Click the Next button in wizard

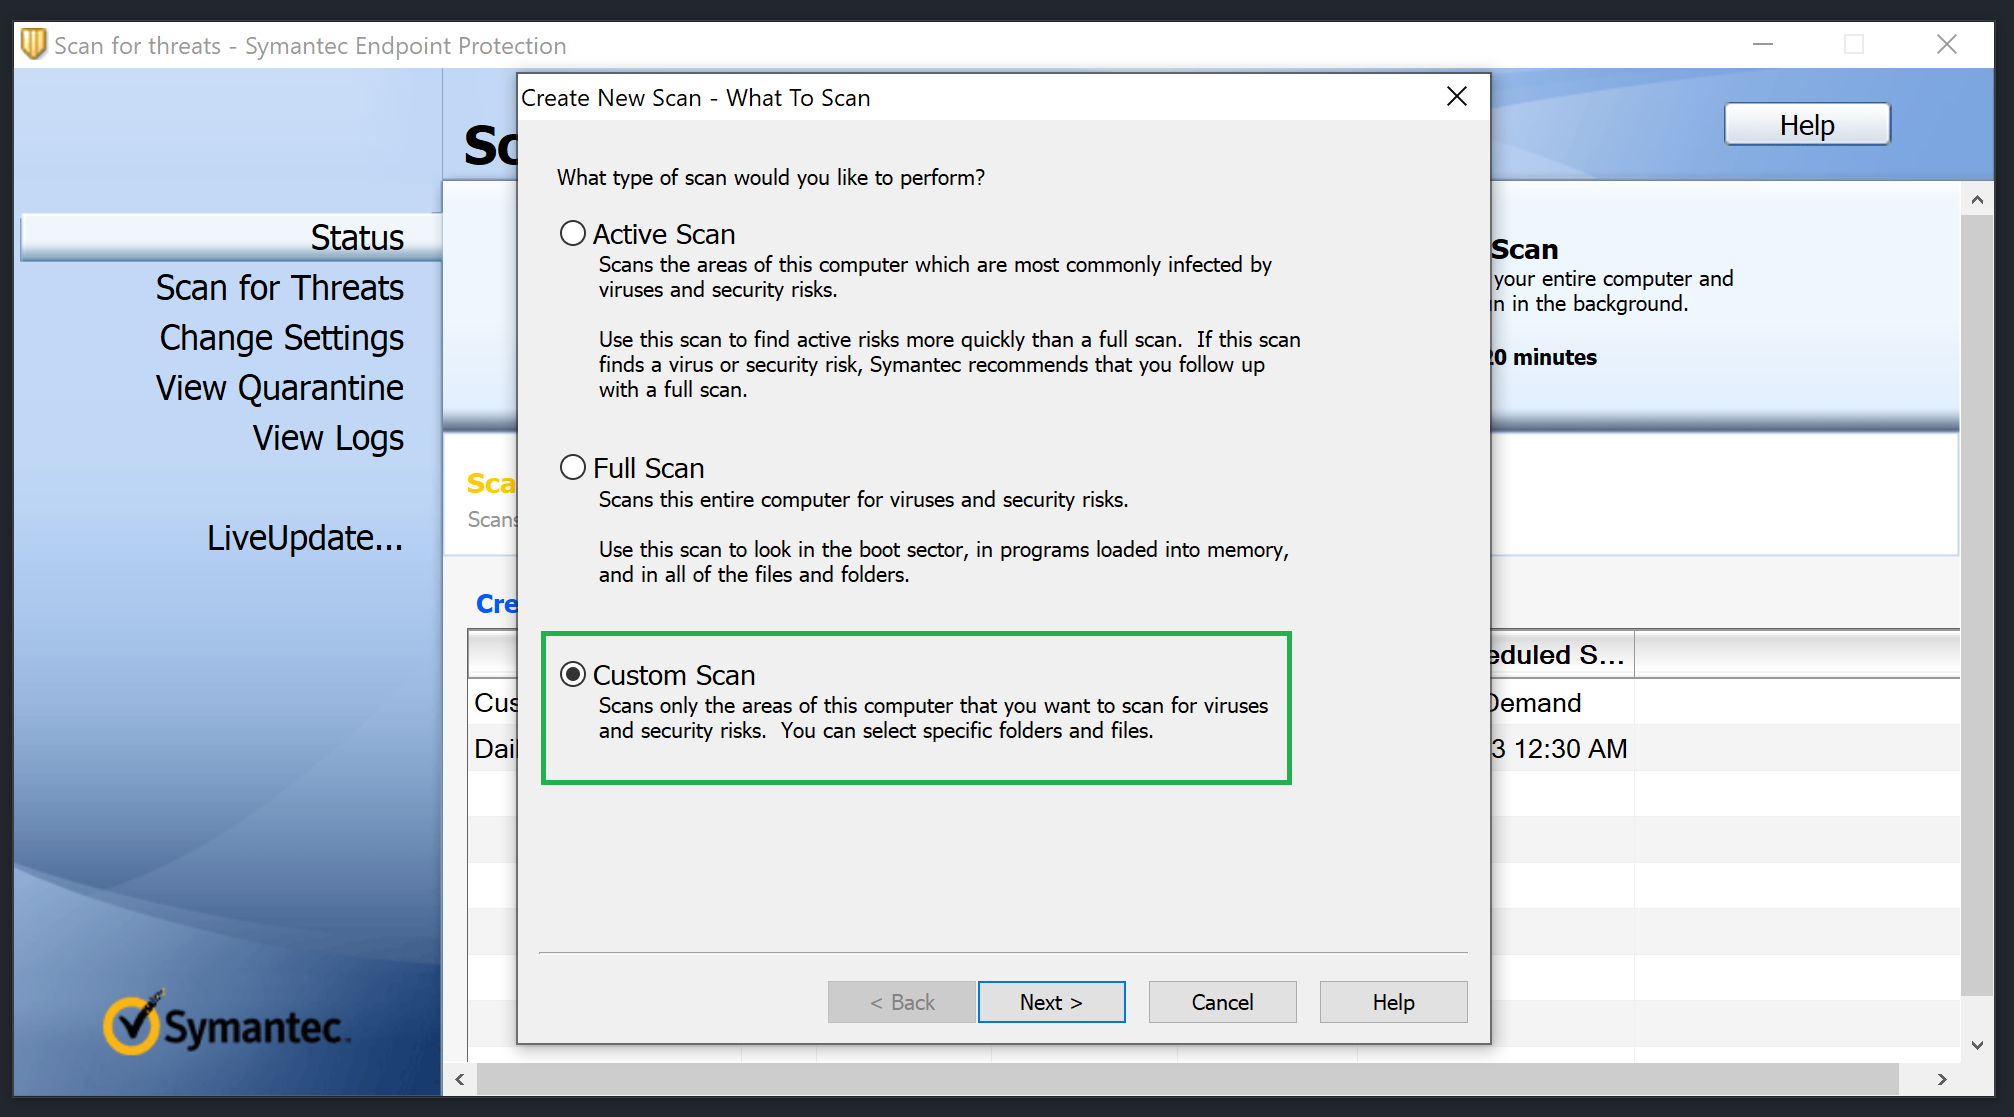point(1051,1002)
